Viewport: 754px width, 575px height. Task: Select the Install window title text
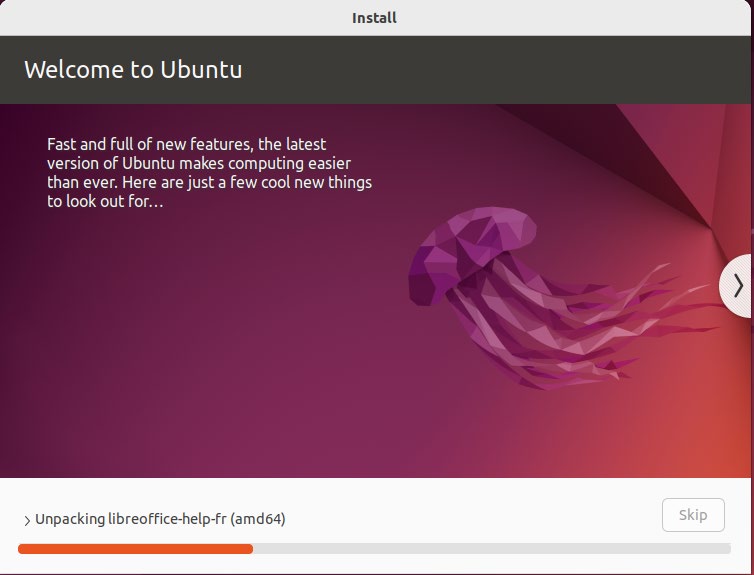tap(374, 18)
